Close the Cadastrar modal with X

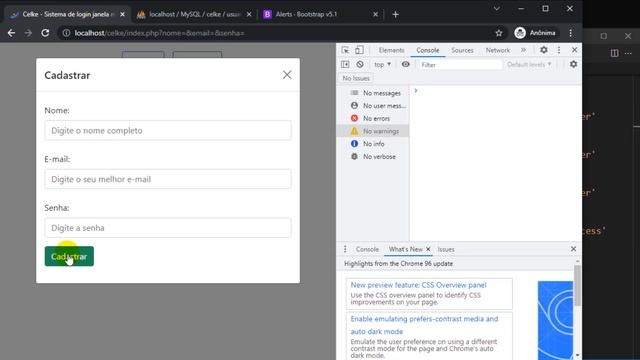pos(287,75)
